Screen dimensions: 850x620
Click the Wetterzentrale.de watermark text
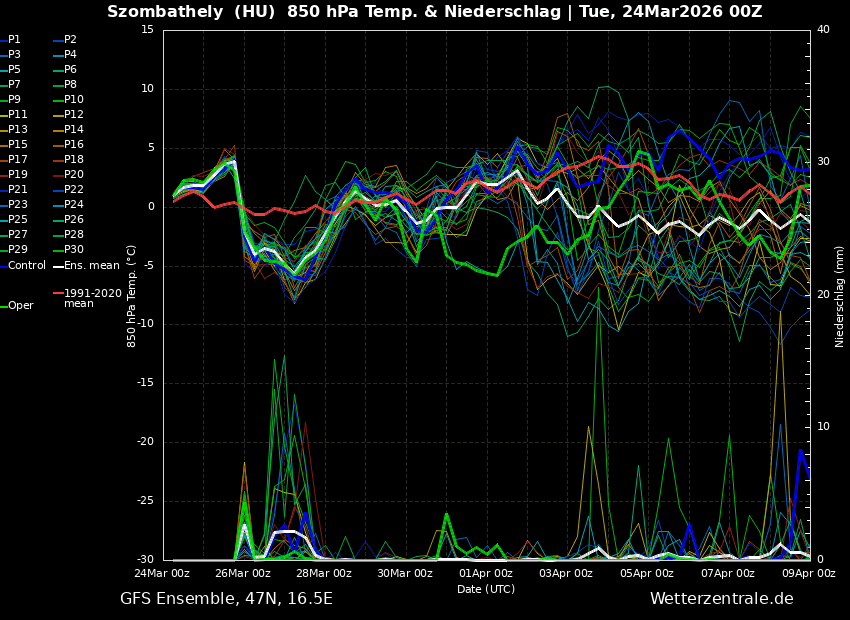721,599
